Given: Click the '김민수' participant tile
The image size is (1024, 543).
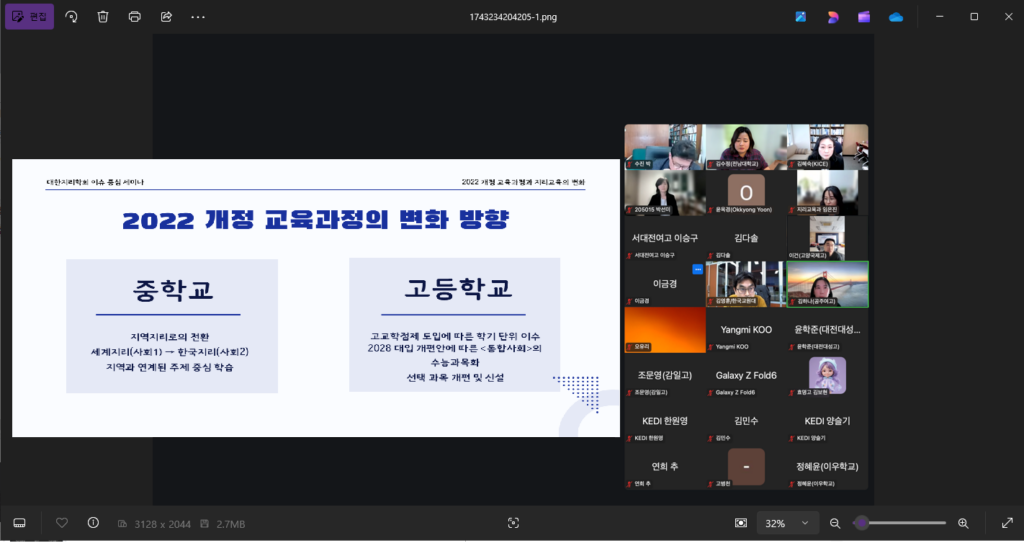Looking at the screenshot, I should [x=746, y=421].
